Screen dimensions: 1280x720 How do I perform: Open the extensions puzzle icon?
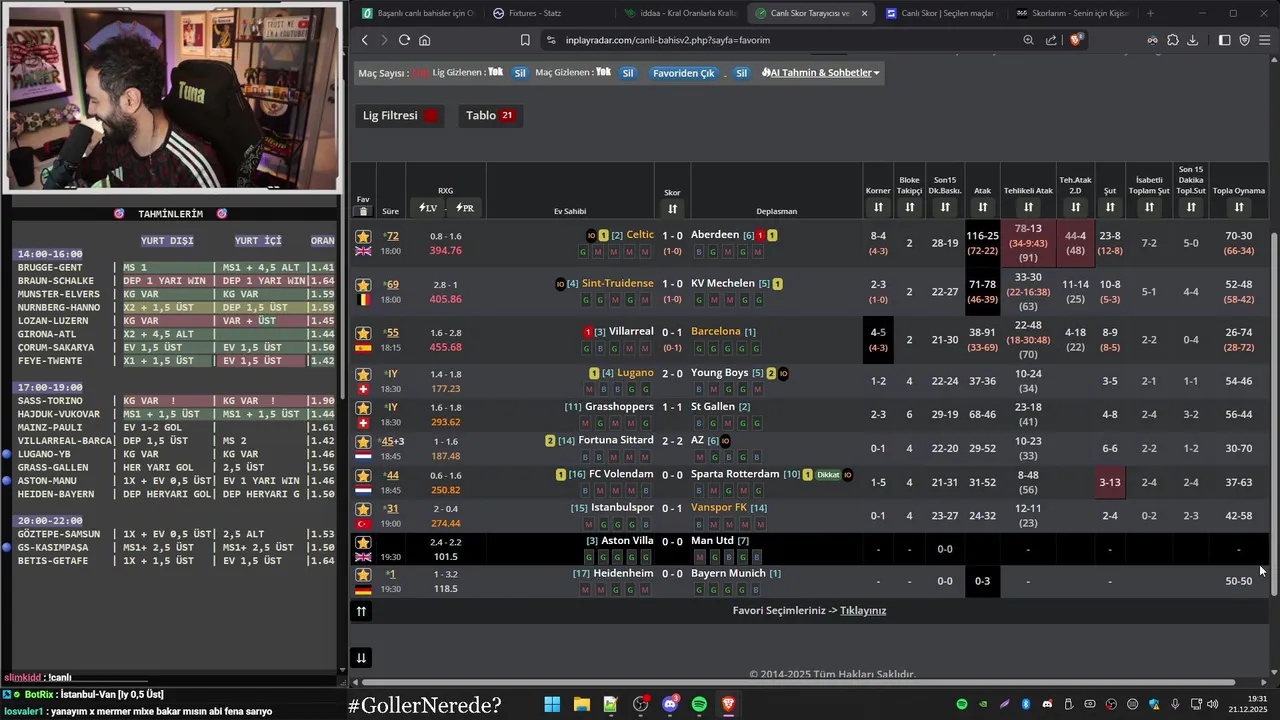pos(1172,40)
